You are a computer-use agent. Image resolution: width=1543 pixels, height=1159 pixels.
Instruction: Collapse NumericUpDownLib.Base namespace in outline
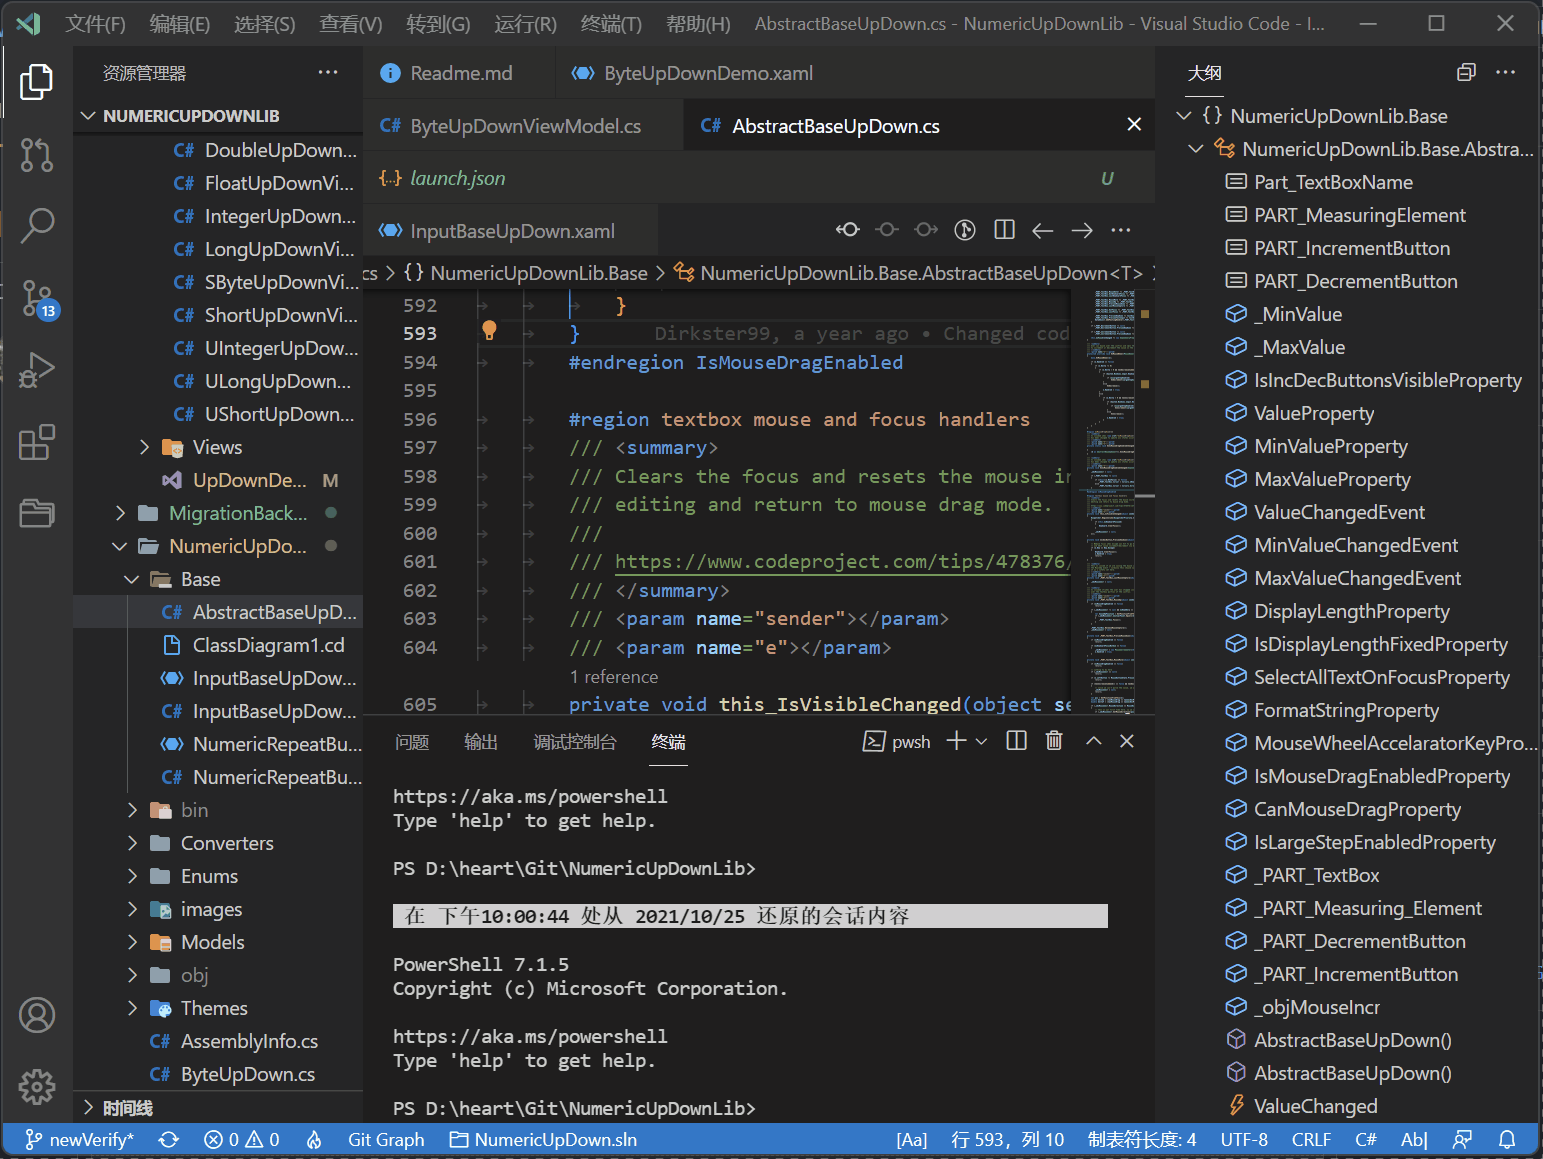coord(1185,116)
